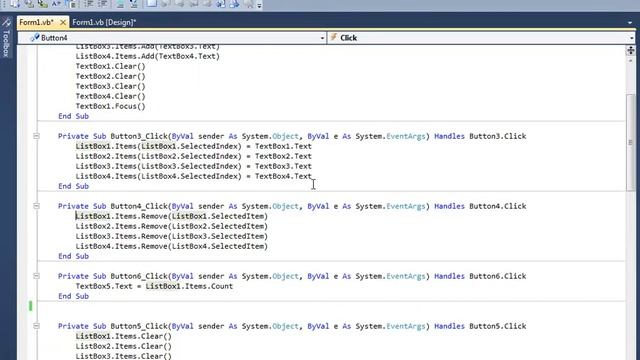Click the 'Button6_Click' sub name
Screen dimensions: 640x360
point(139,276)
